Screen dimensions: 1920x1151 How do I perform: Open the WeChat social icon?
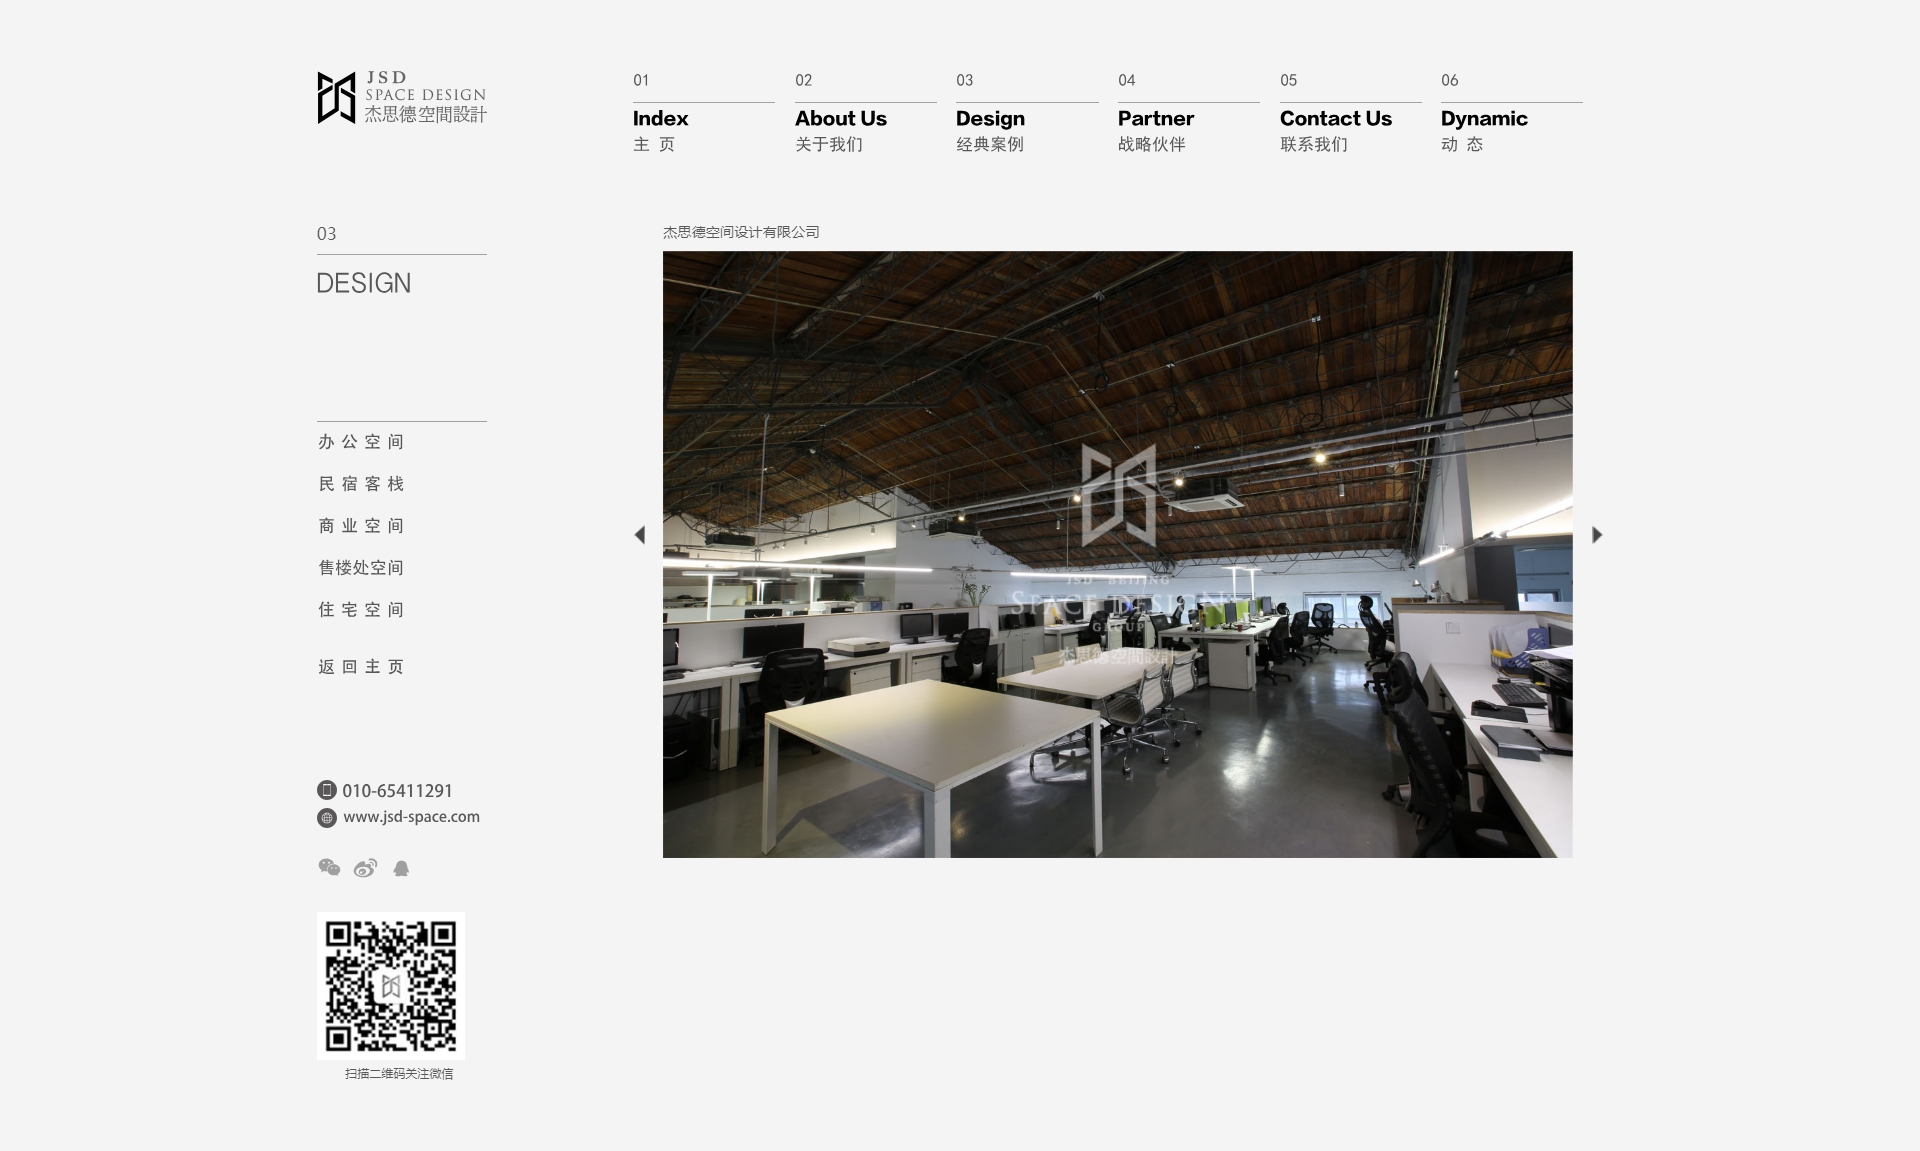329,868
